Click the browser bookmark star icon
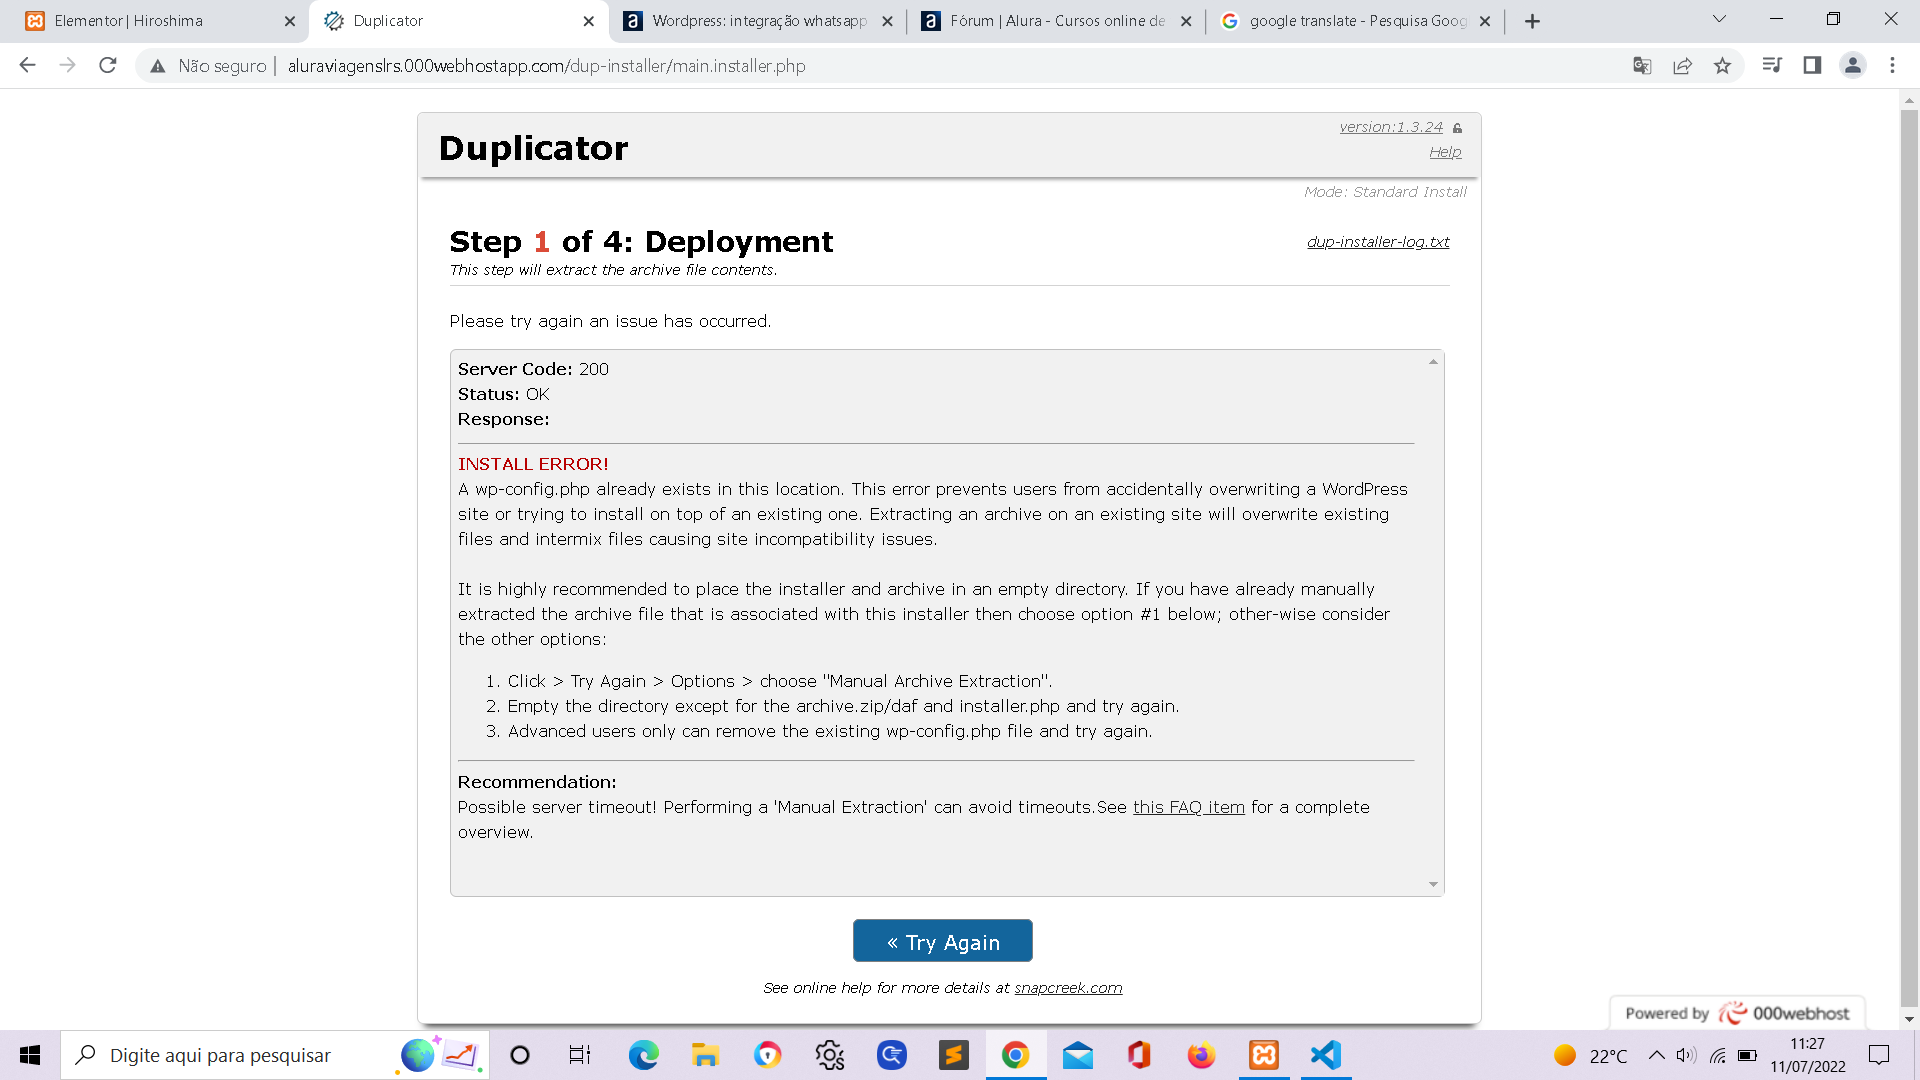This screenshot has width=1920, height=1080. pos(1725,66)
